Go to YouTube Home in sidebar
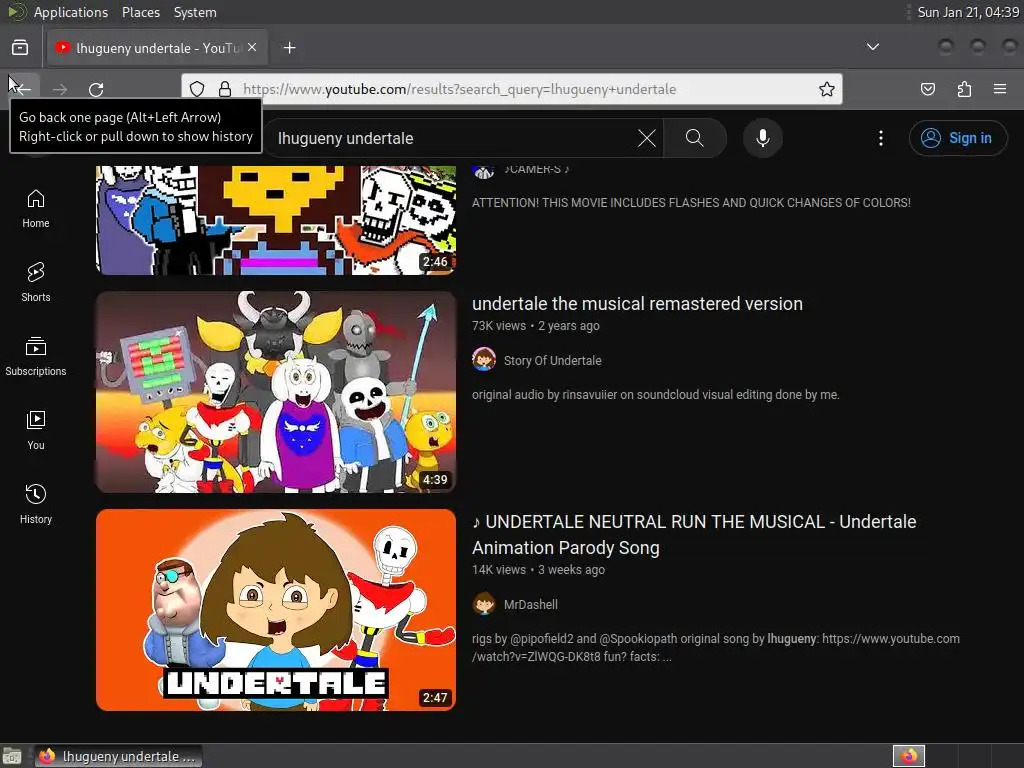The width and height of the screenshot is (1024, 768). (x=36, y=209)
